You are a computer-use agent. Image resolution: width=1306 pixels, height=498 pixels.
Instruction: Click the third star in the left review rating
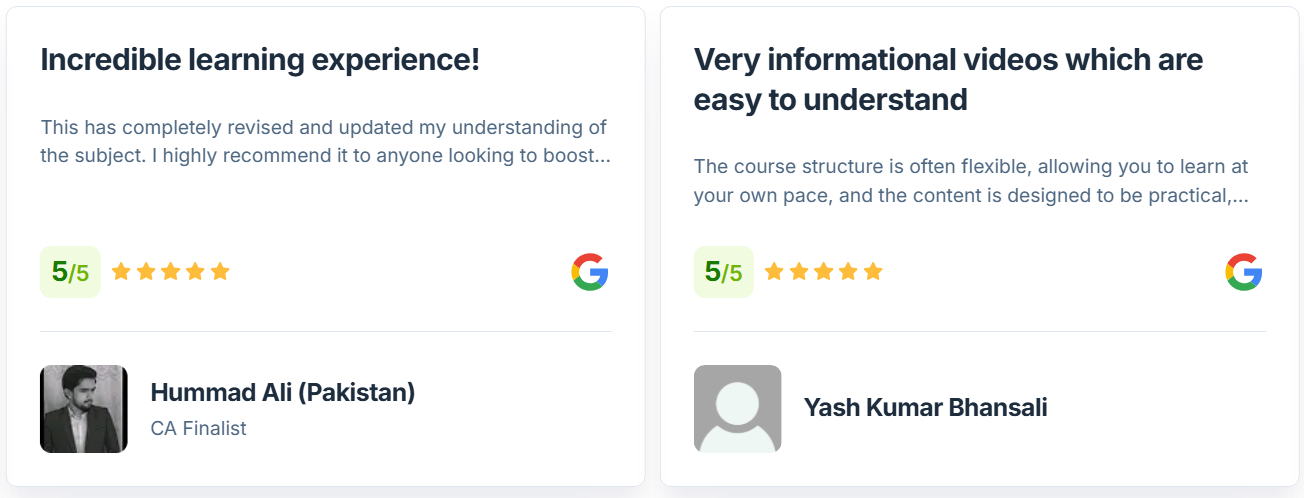(171, 271)
